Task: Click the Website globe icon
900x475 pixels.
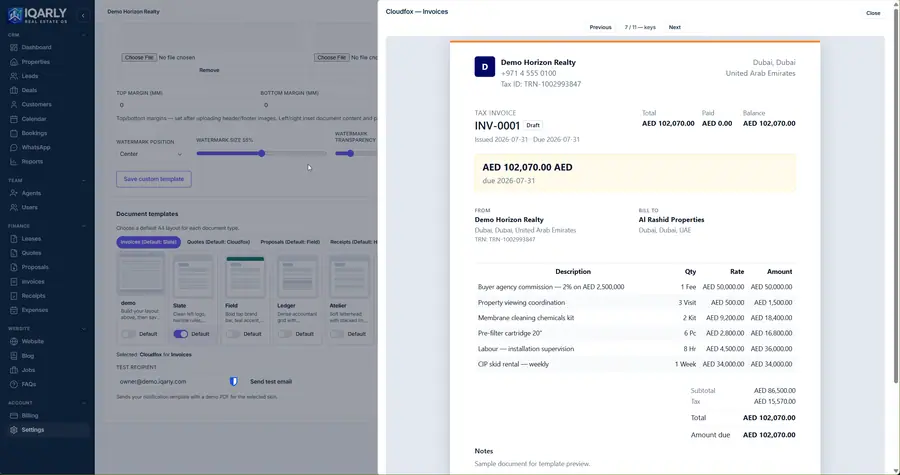Action: click(x=14, y=341)
